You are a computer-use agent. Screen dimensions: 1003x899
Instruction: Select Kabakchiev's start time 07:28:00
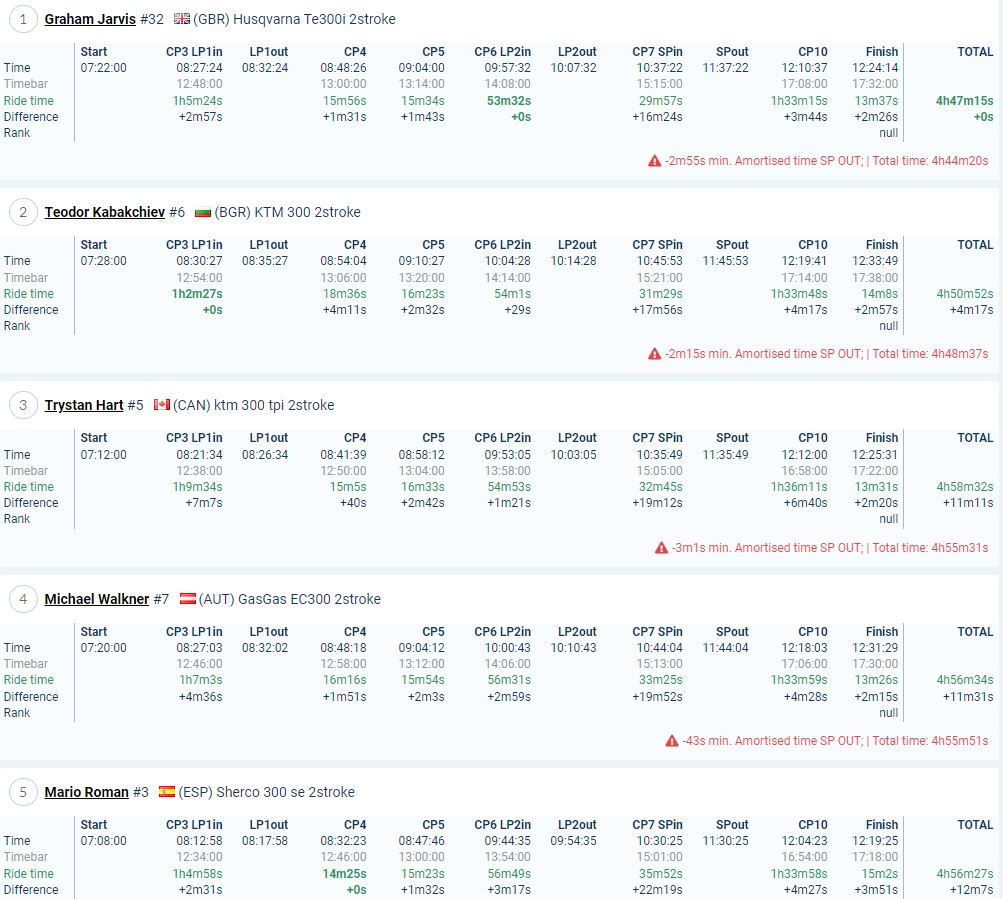pos(104,261)
